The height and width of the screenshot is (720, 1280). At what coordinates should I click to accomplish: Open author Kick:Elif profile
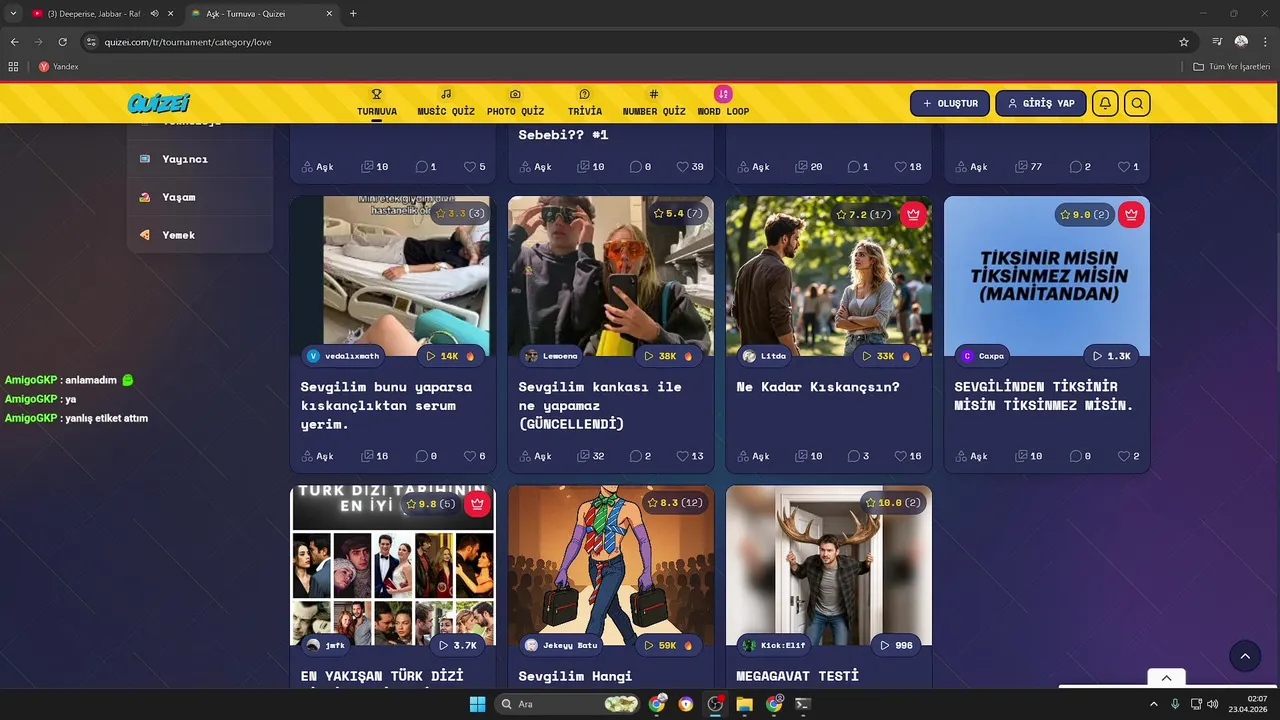click(775, 645)
